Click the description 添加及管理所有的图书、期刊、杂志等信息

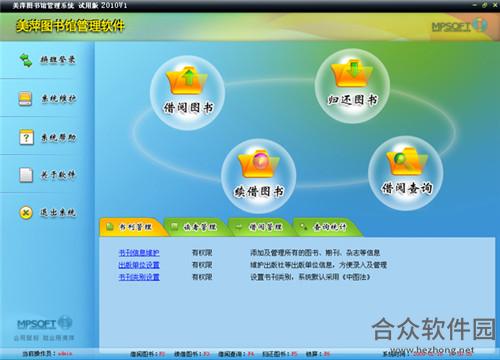[315, 253]
